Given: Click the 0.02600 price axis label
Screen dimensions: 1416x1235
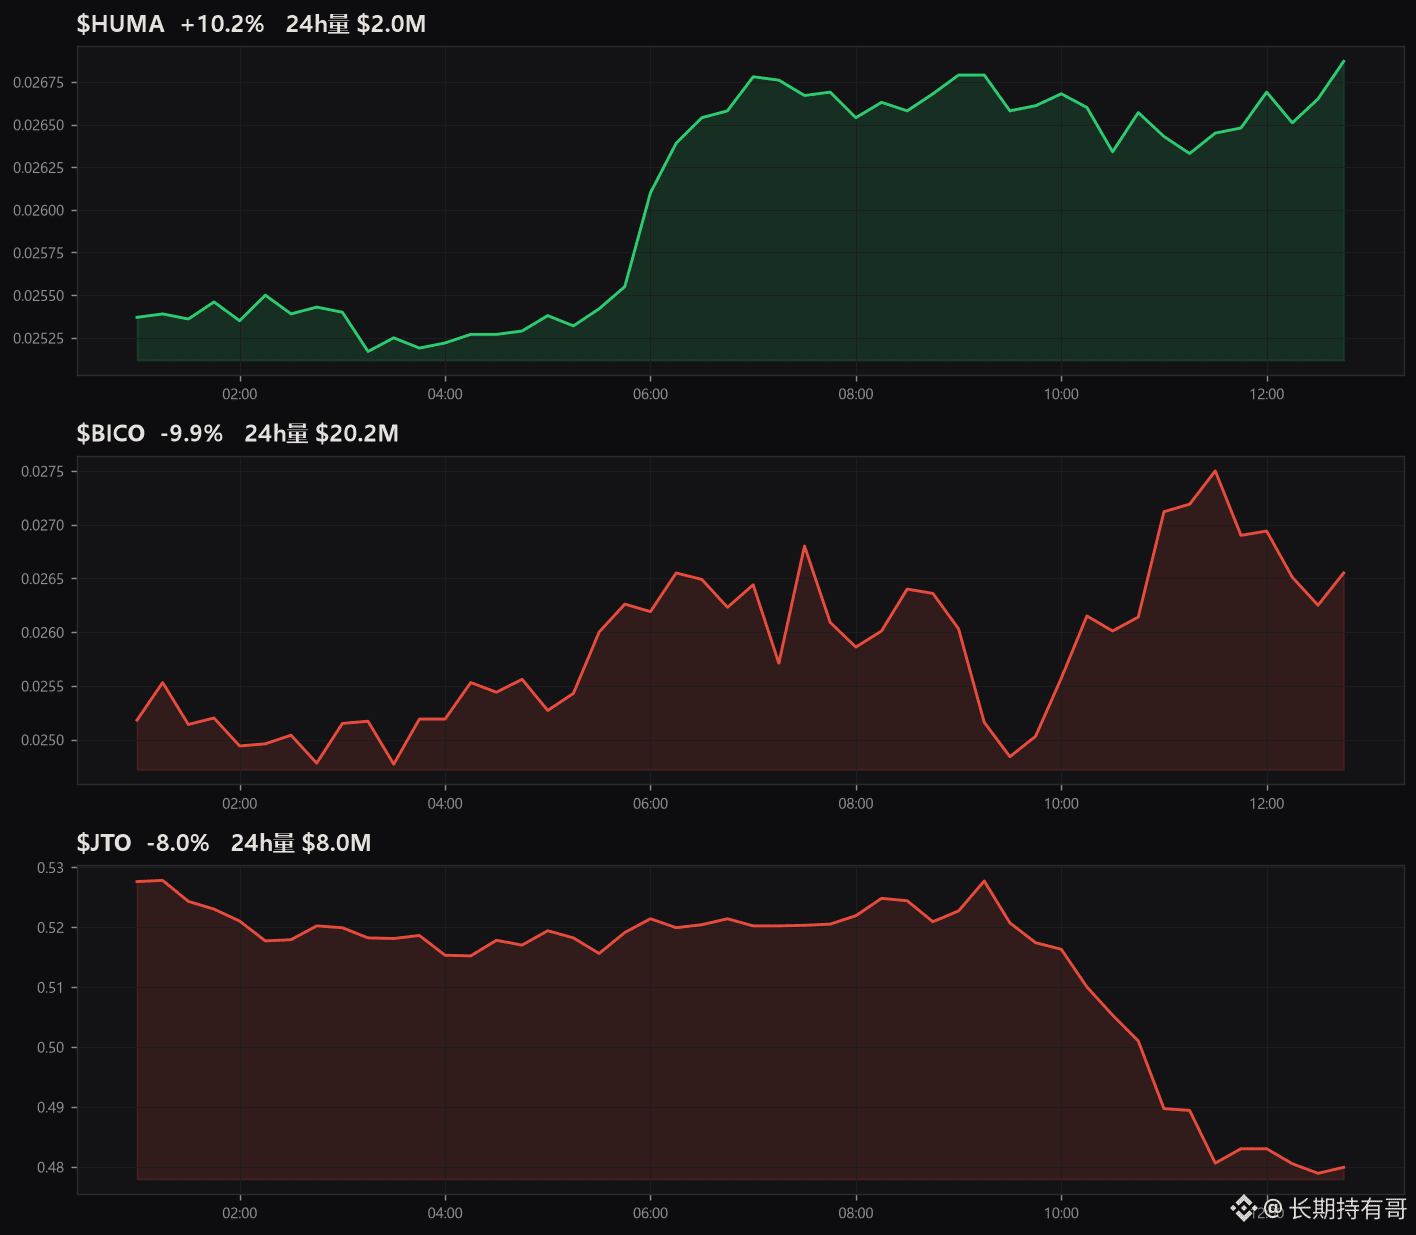Looking at the screenshot, I should click(x=38, y=211).
